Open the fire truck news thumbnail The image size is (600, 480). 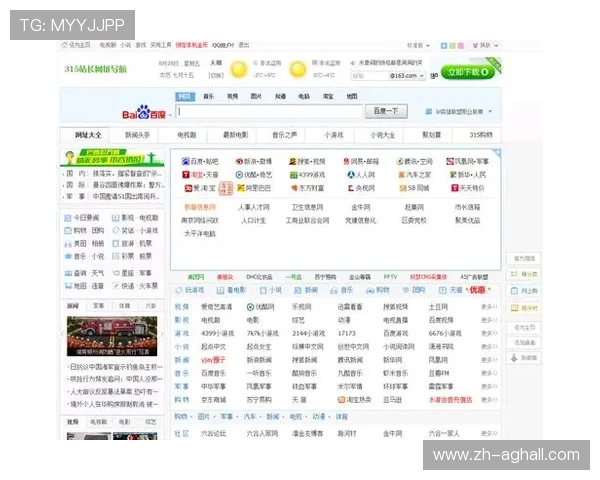point(112,336)
